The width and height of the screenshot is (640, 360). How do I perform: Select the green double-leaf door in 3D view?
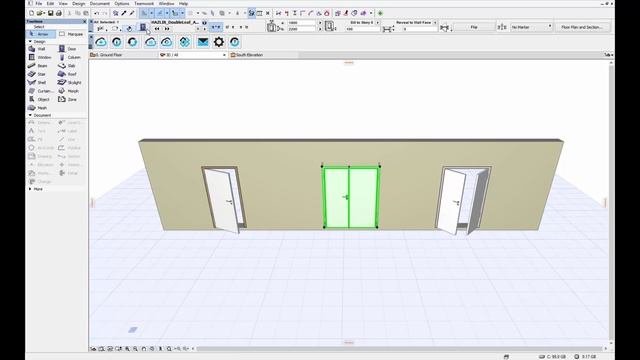pos(351,198)
